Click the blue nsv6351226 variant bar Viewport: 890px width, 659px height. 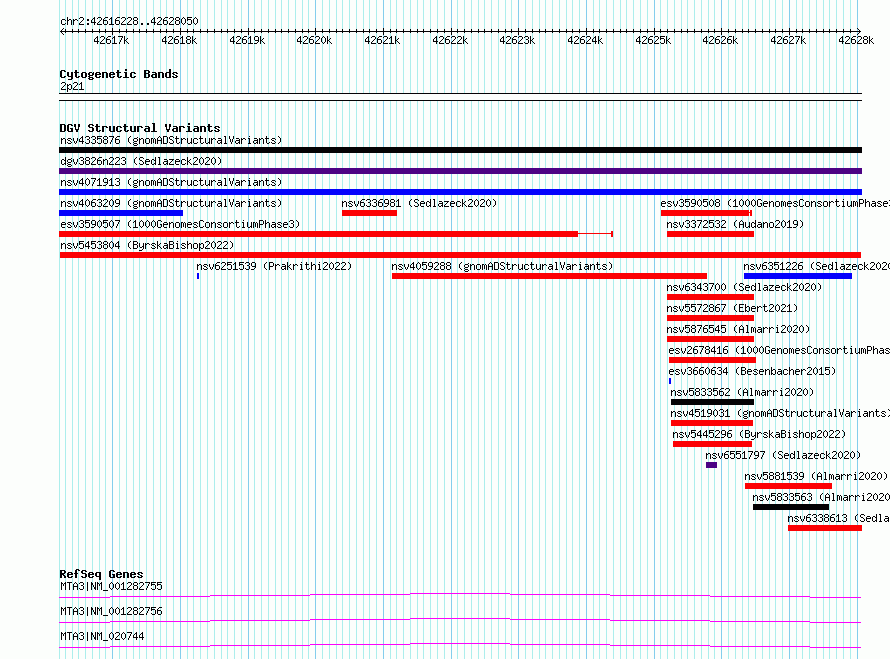click(798, 276)
